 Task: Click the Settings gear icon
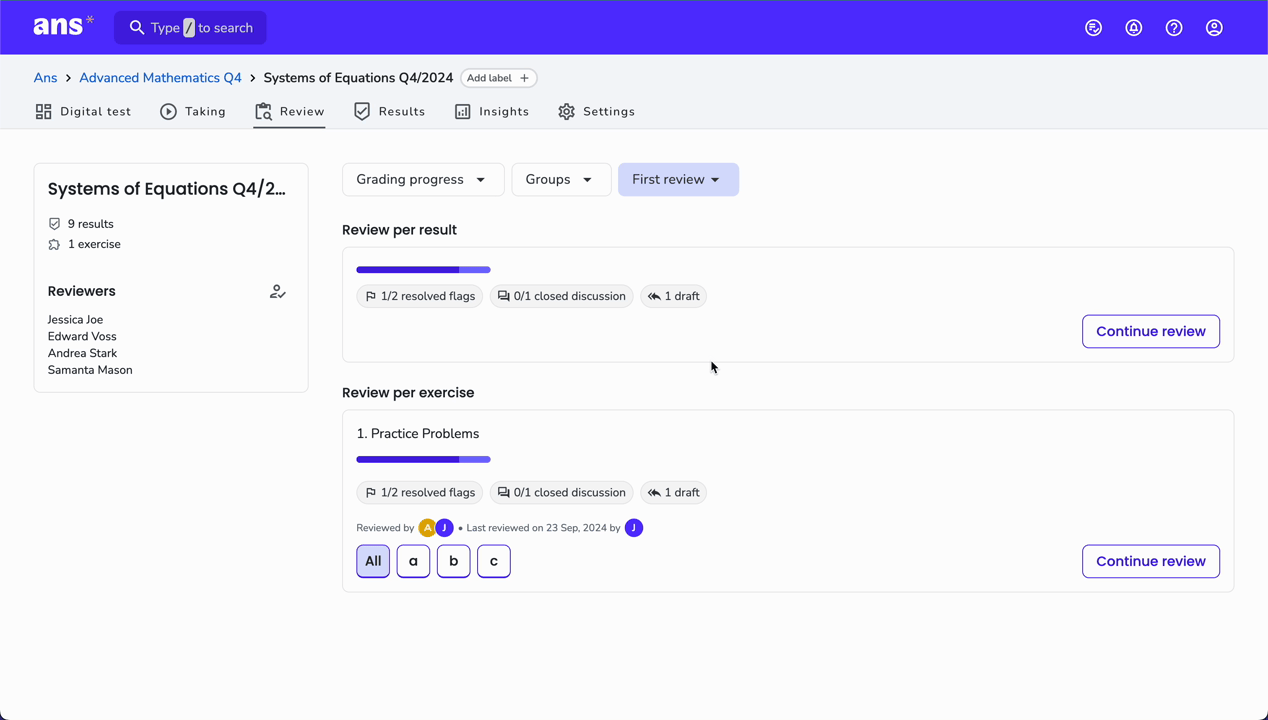coord(567,112)
